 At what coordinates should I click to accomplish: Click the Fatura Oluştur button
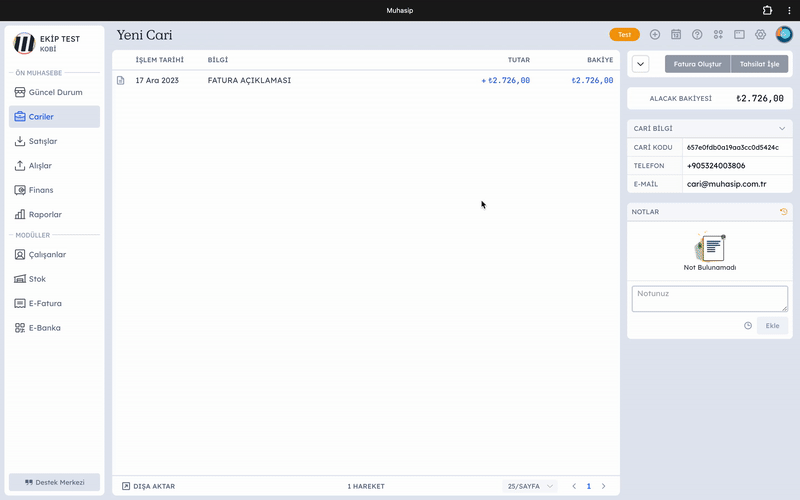point(697,64)
